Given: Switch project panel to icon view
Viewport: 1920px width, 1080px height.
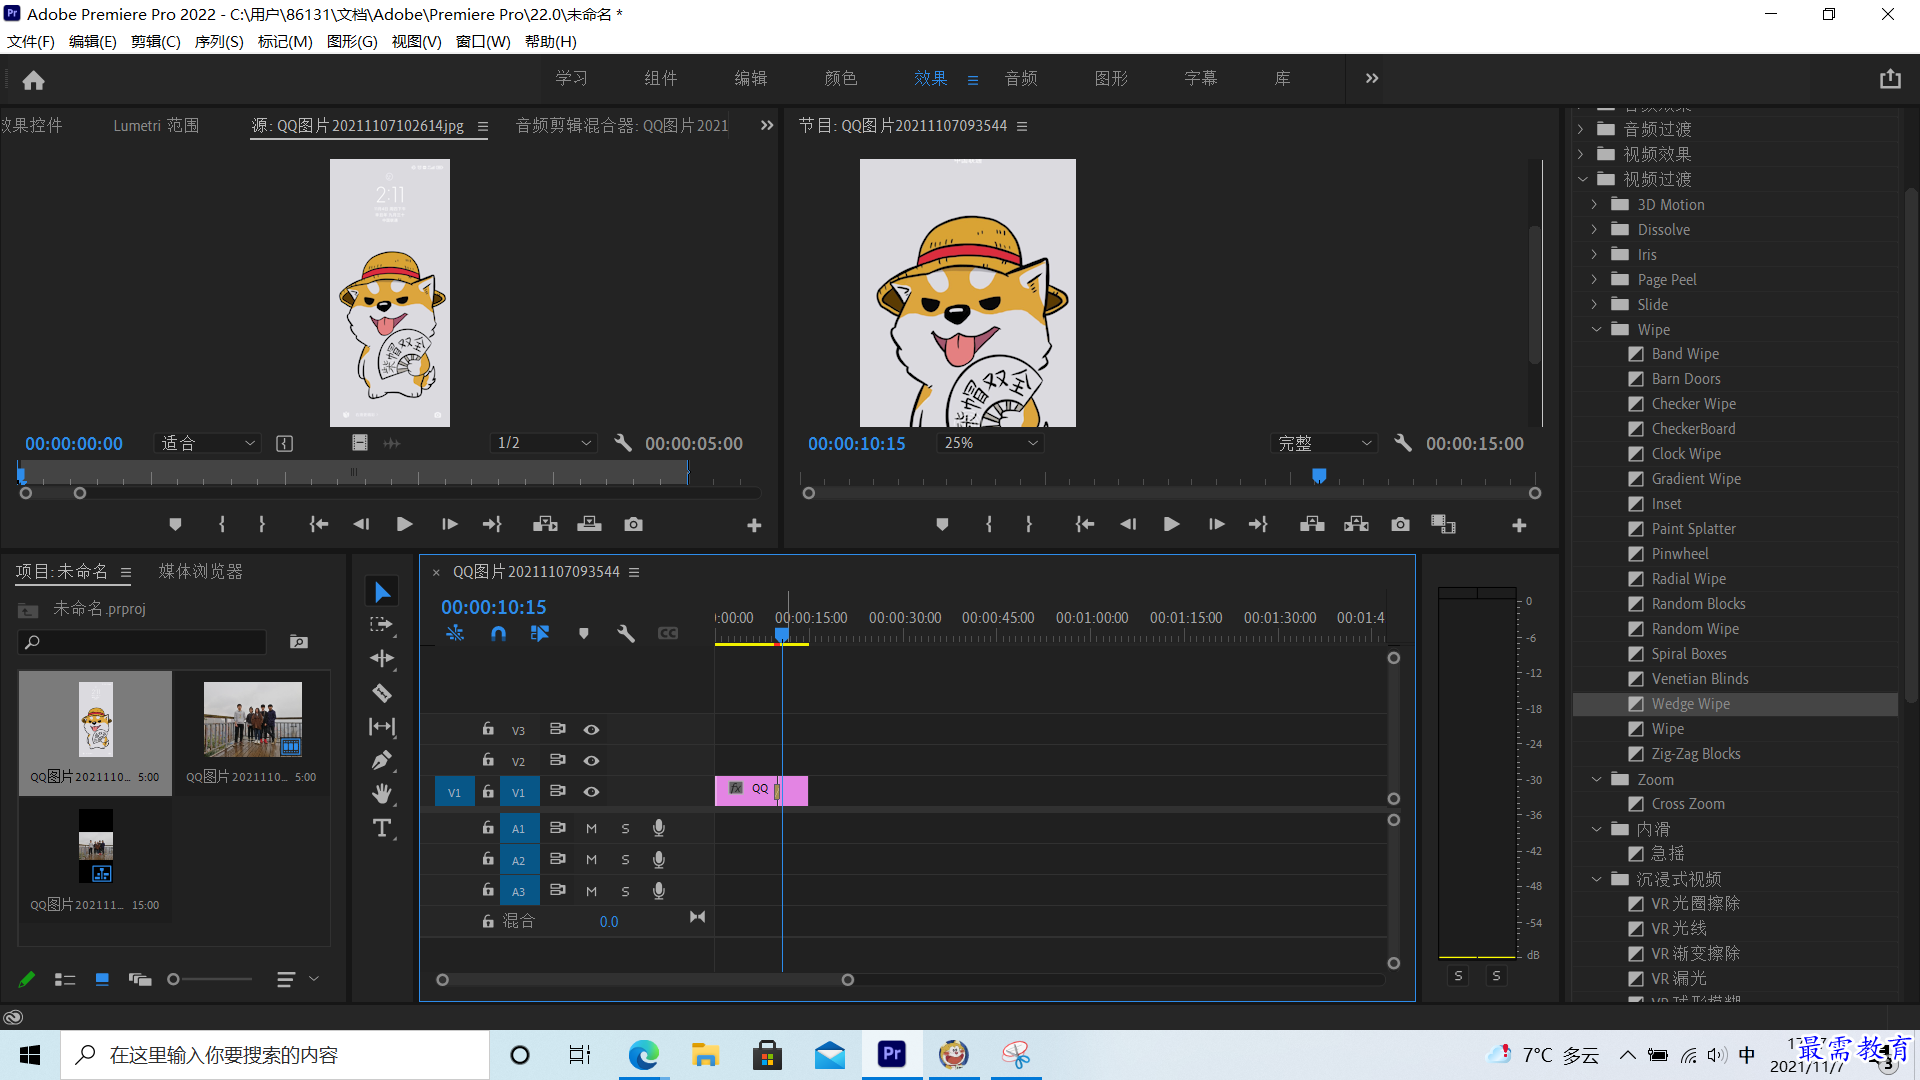Looking at the screenshot, I should (x=102, y=980).
